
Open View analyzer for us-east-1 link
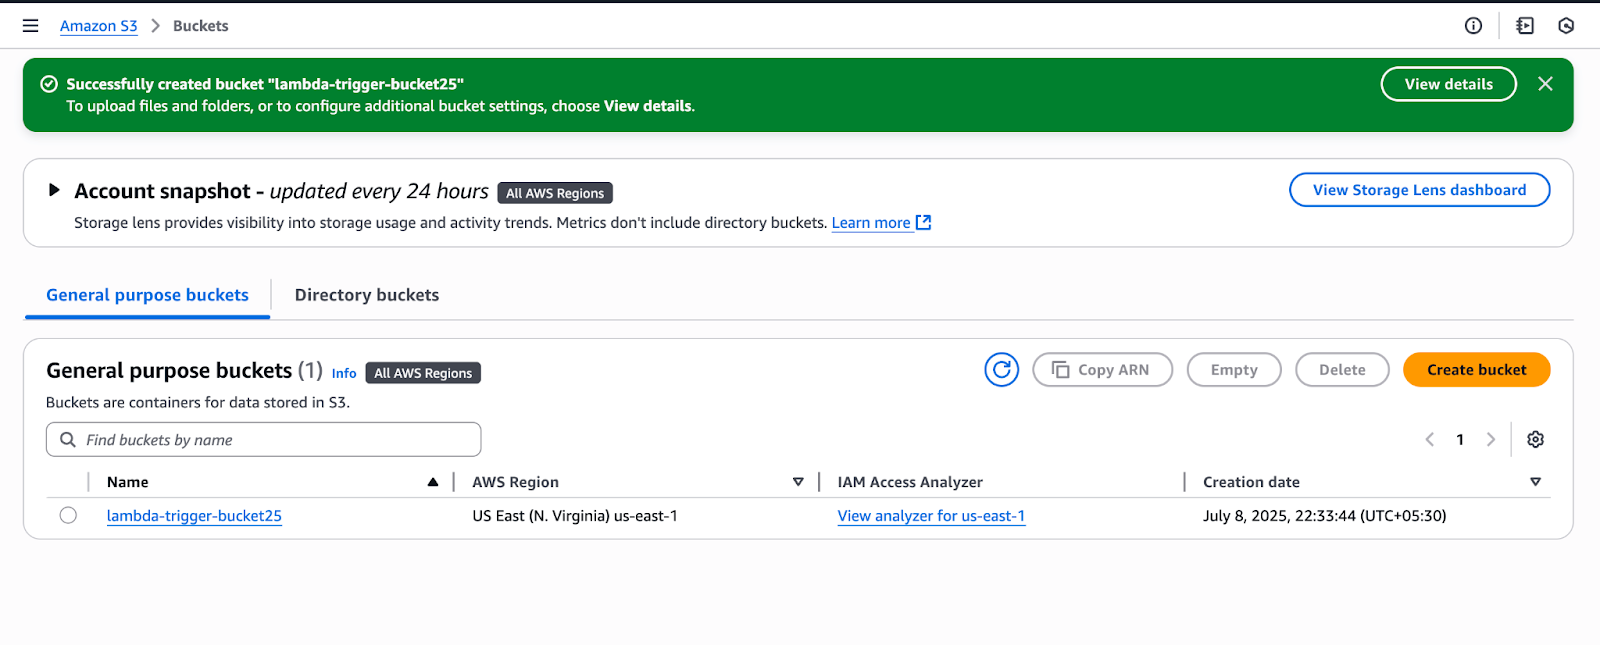click(x=931, y=516)
